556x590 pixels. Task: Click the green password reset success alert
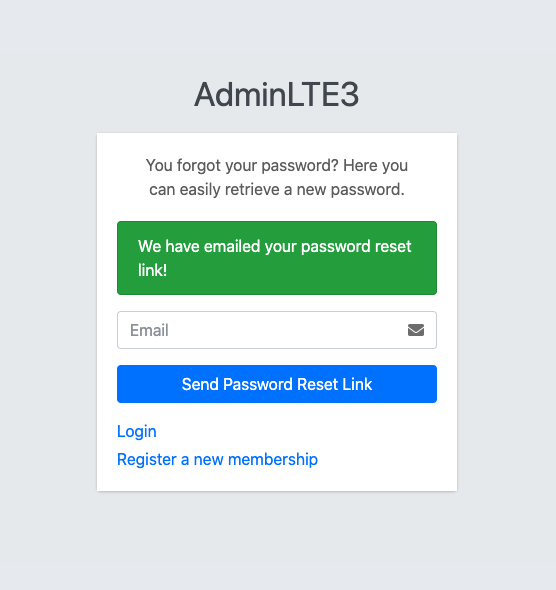click(x=277, y=258)
